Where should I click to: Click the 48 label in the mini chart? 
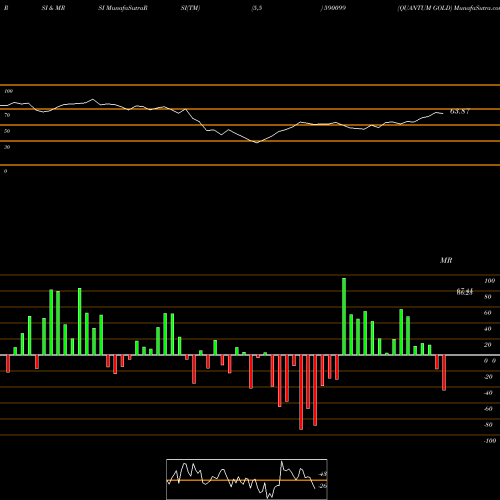tap(323, 474)
